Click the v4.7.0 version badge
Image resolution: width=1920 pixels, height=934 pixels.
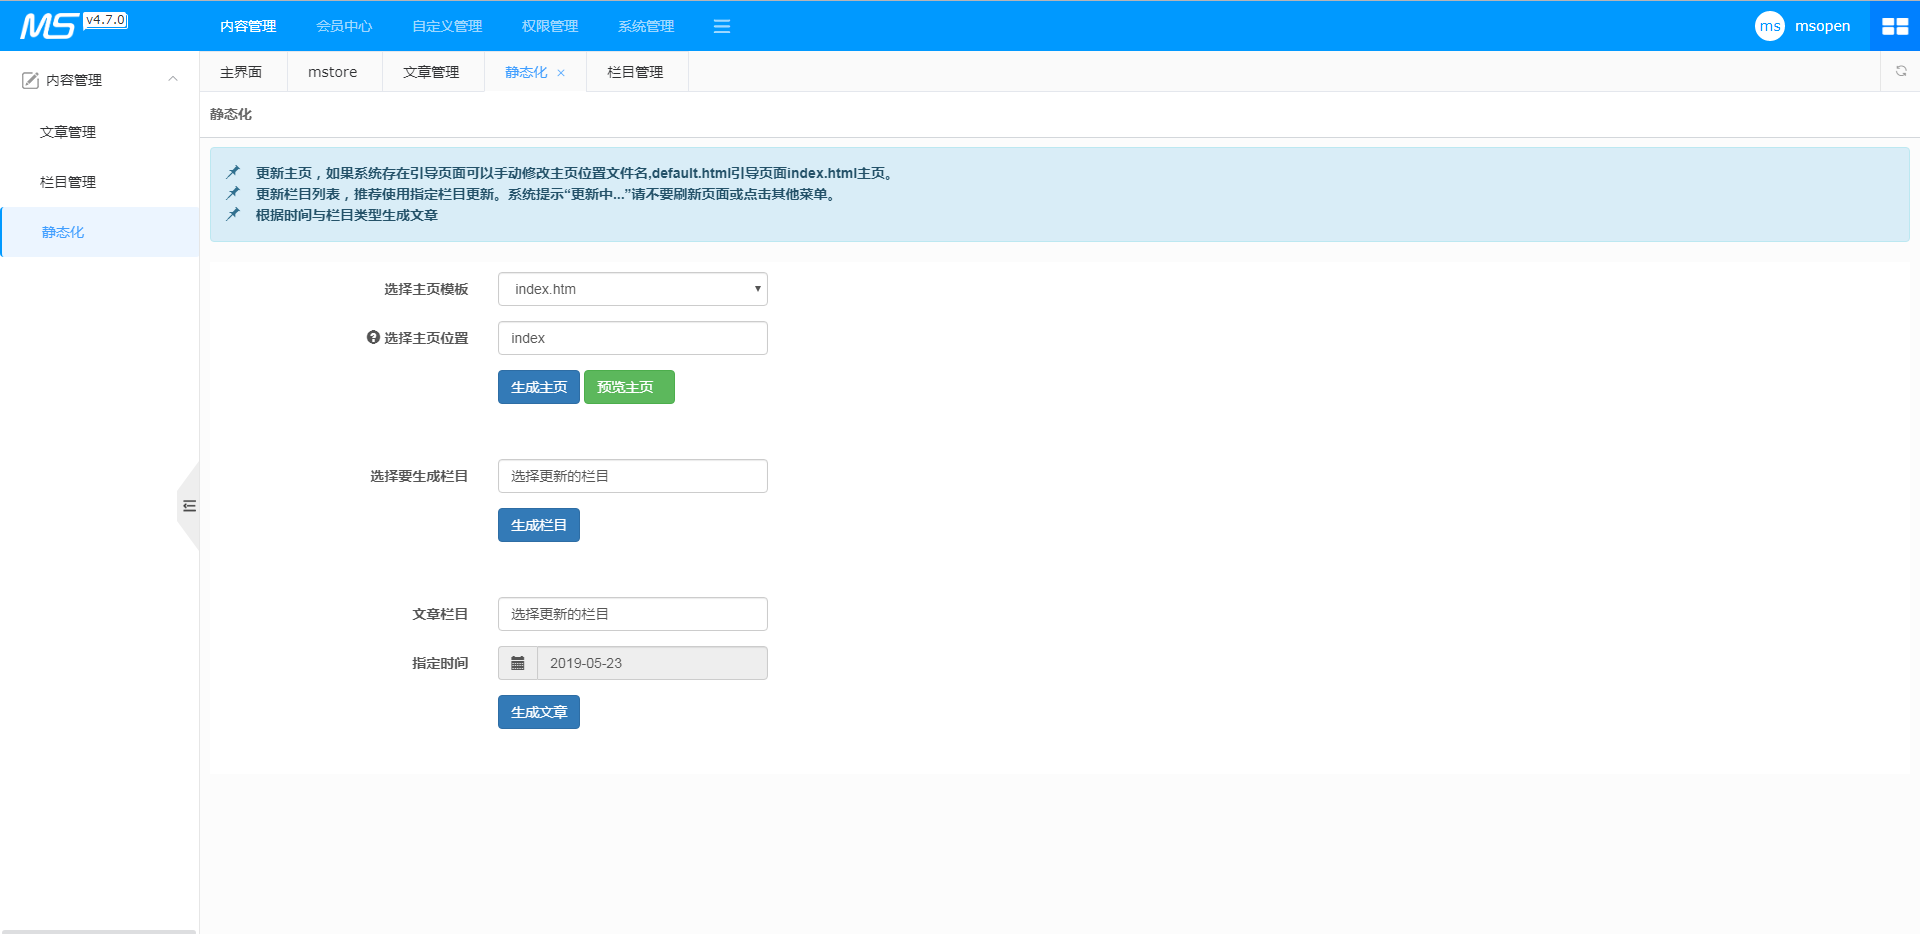click(x=105, y=20)
